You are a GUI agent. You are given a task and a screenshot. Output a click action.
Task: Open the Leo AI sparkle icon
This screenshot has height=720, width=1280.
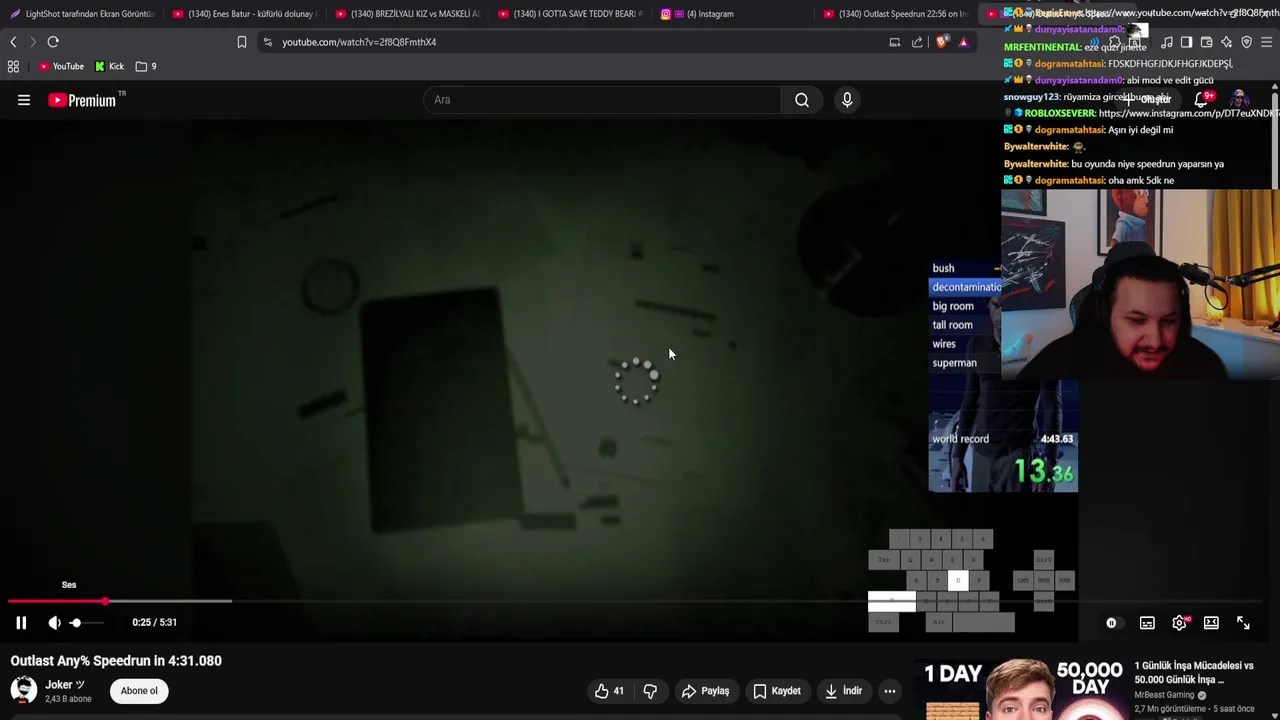1226,42
